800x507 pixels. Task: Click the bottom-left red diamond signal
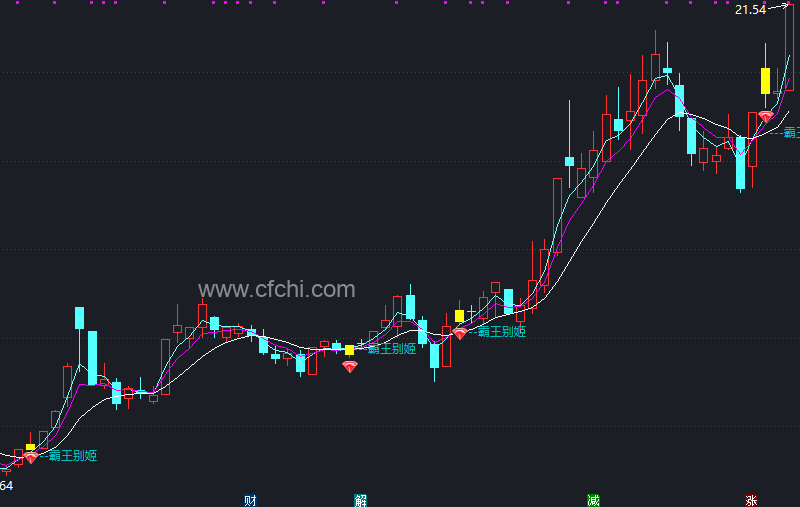pyautogui.click(x=31, y=458)
